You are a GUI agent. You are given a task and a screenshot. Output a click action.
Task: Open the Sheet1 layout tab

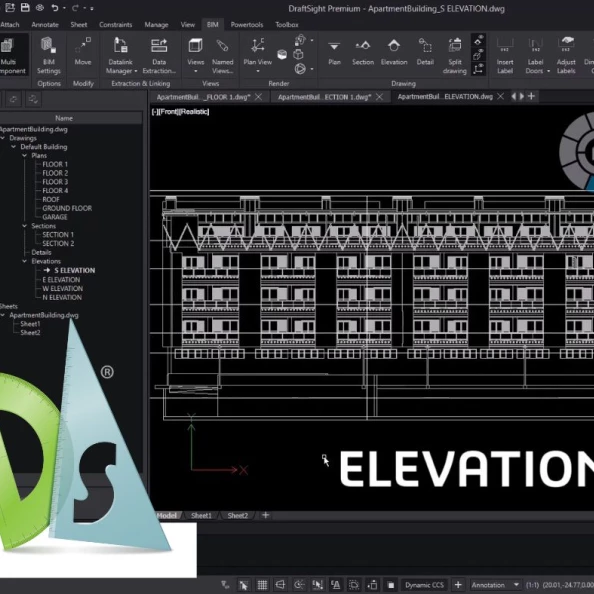[201, 515]
